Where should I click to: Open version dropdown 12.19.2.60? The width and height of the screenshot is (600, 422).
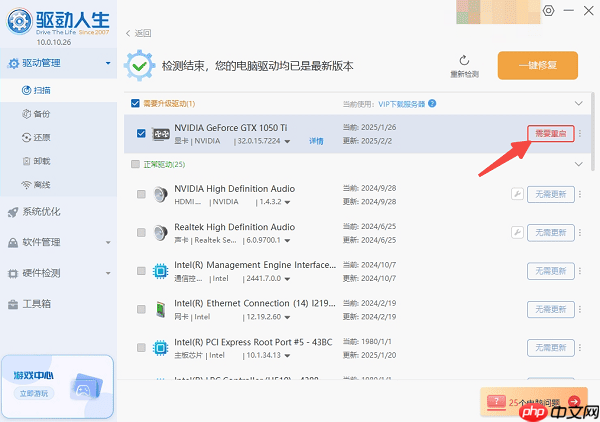(287, 317)
